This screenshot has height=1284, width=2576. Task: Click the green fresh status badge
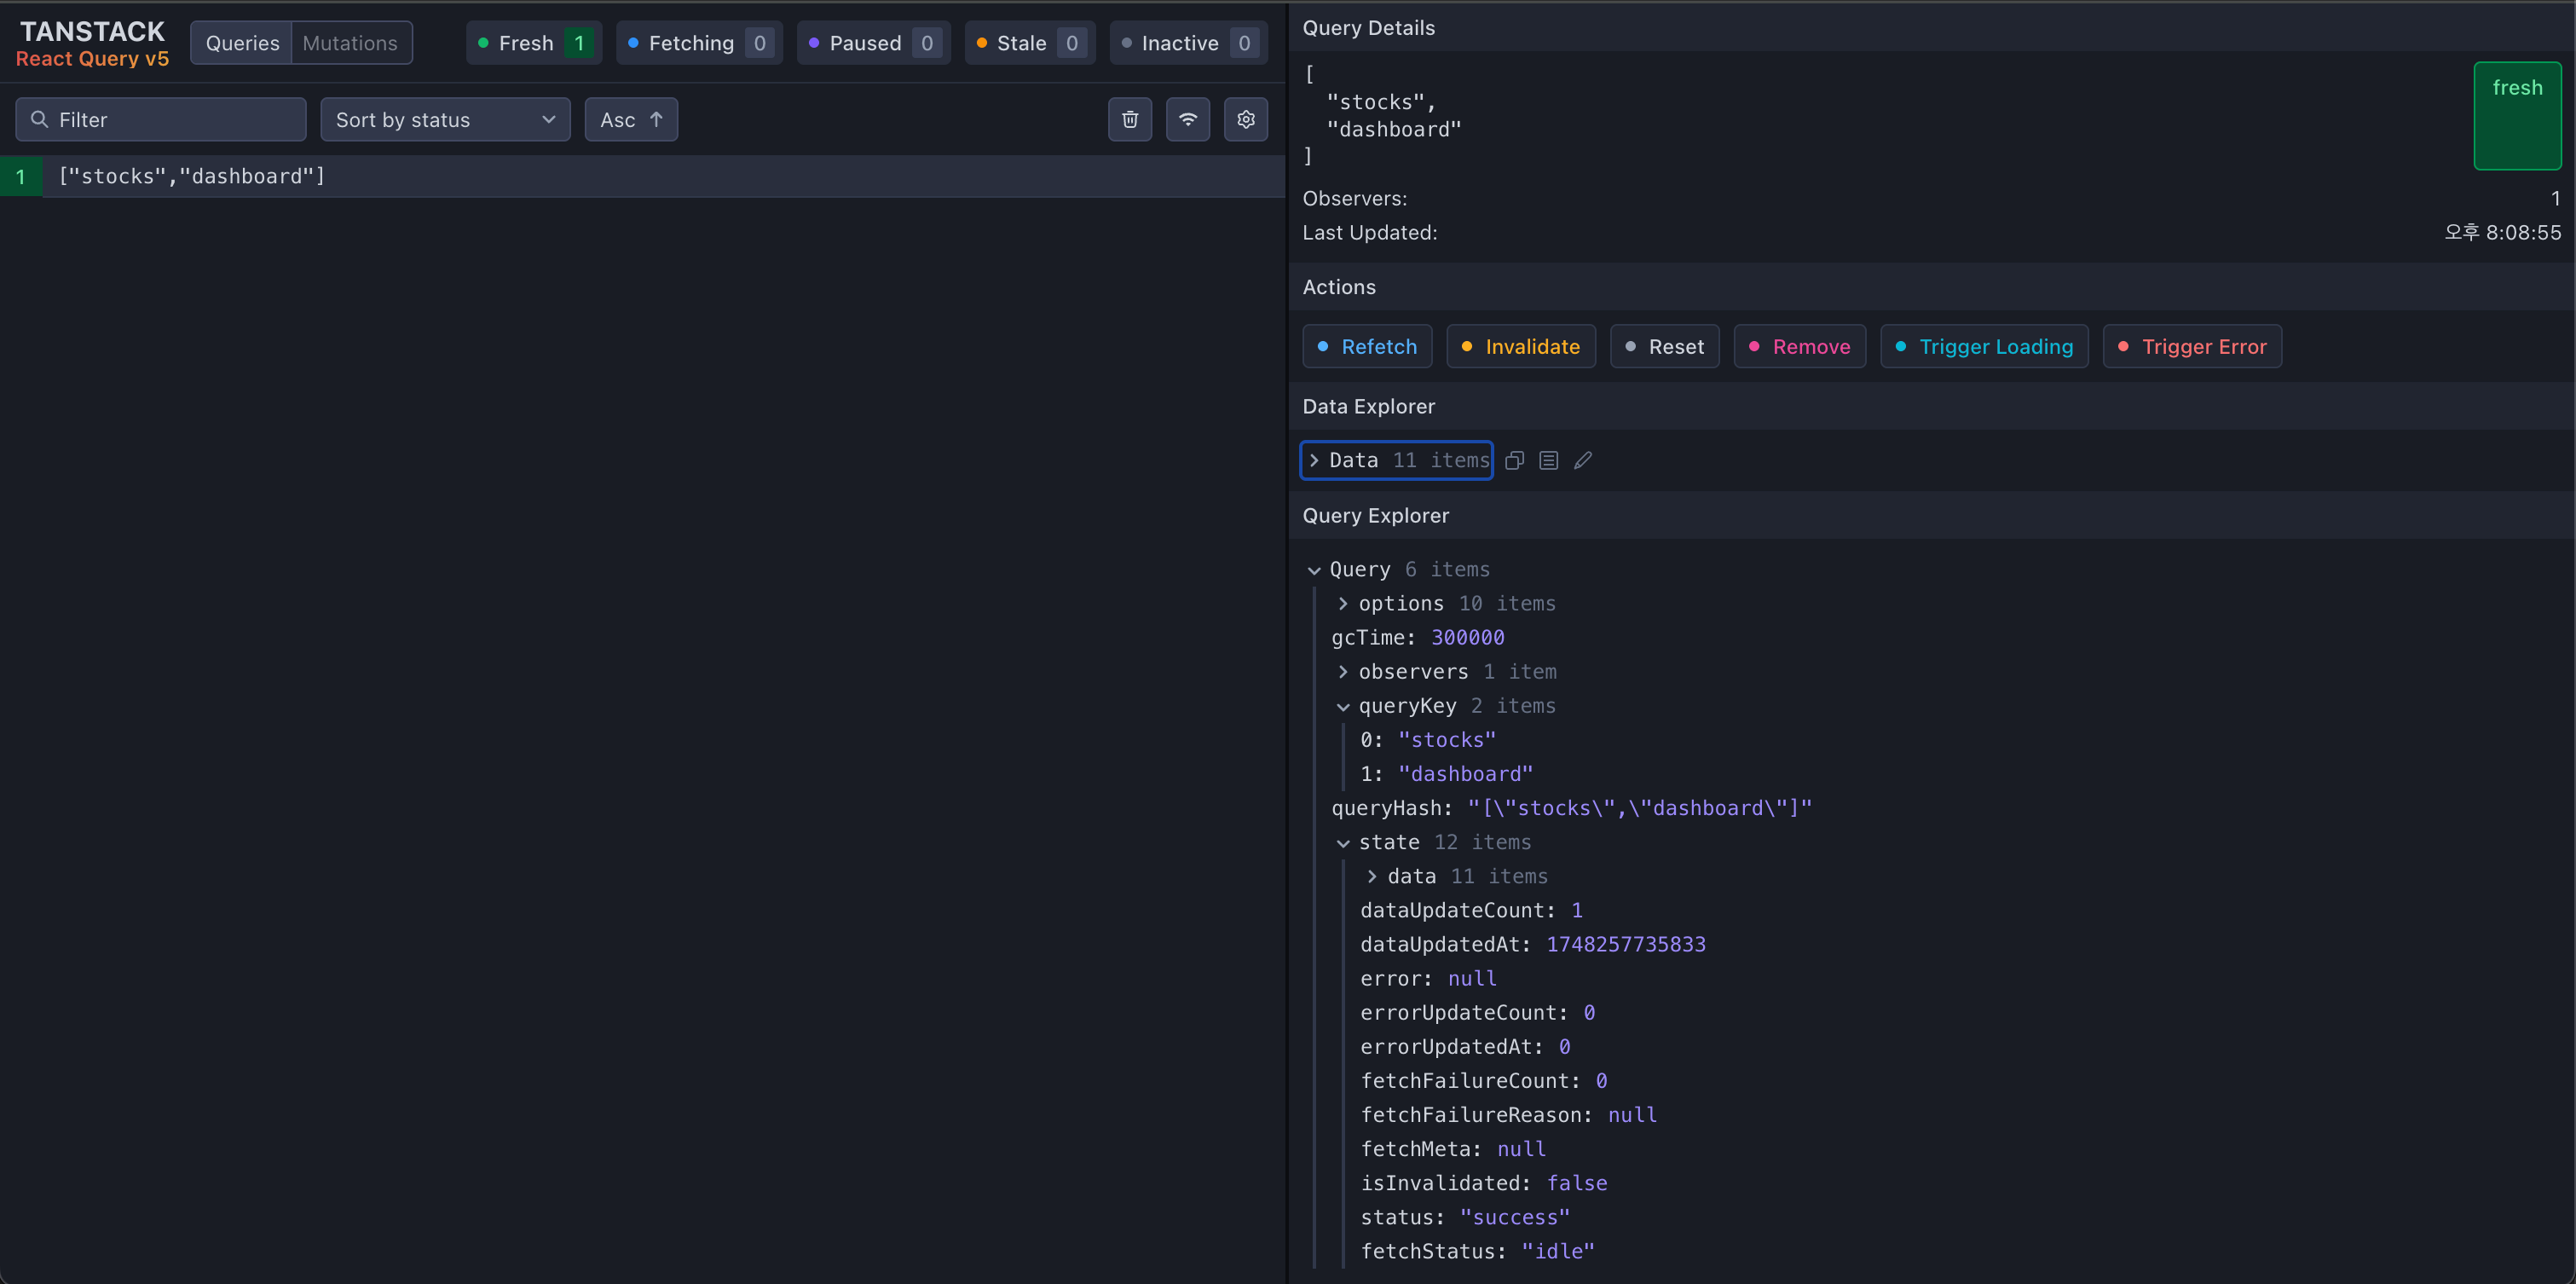(2517, 115)
